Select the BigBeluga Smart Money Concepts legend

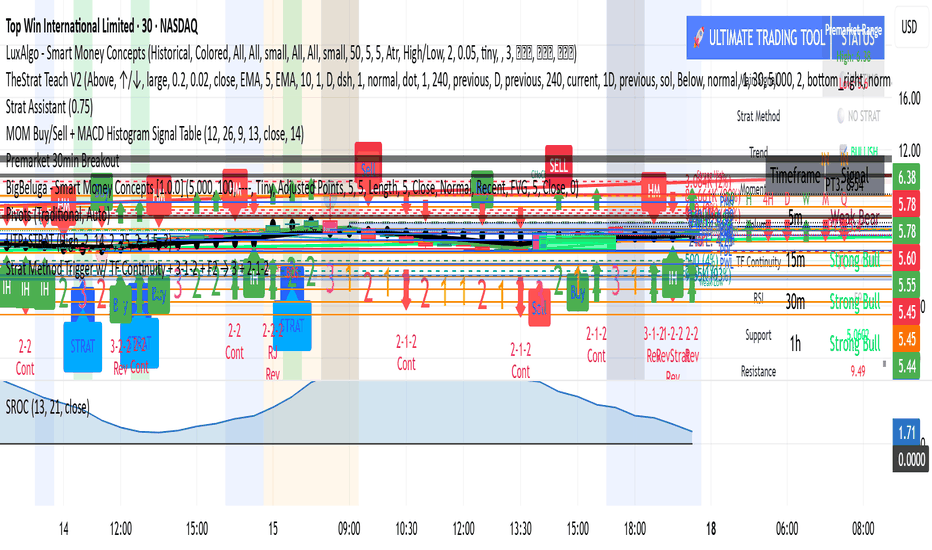[x=292, y=188]
